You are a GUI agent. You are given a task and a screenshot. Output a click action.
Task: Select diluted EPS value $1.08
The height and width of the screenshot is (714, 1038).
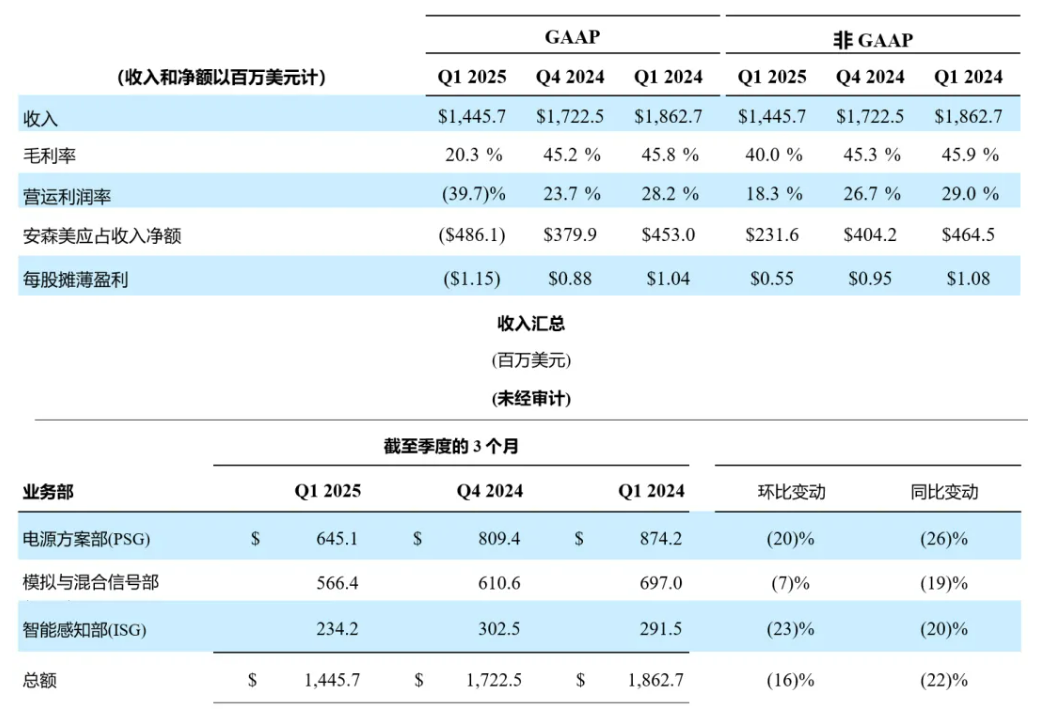968,279
